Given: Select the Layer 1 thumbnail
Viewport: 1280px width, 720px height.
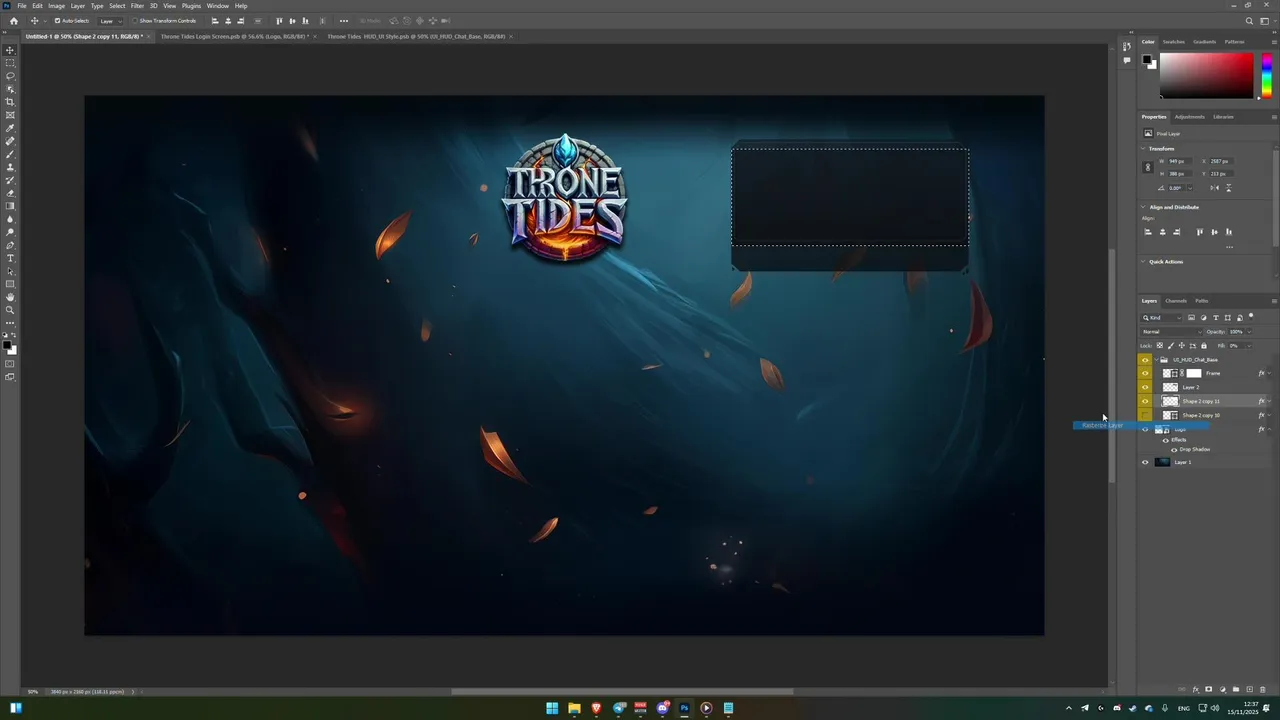Looking at the screenshot, I should pyautogui.click(x=1162, y=462).
